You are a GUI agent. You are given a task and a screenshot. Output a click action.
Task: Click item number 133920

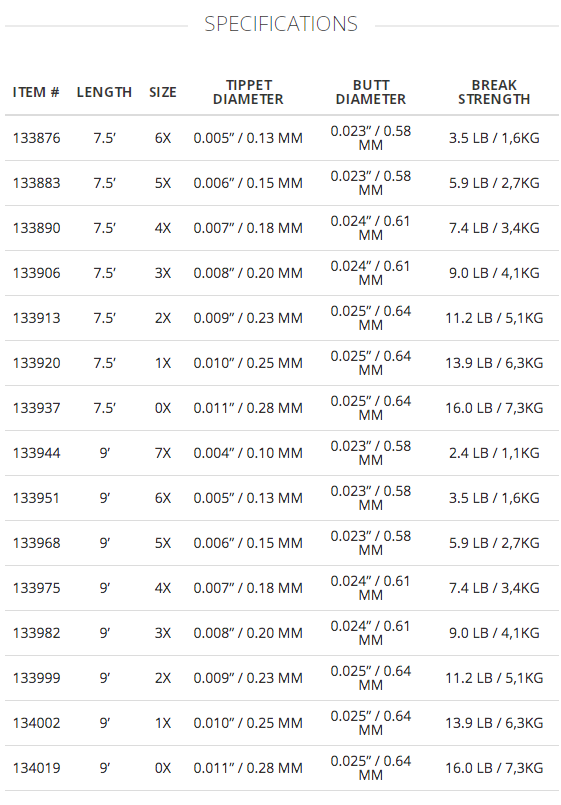[36, 363]
